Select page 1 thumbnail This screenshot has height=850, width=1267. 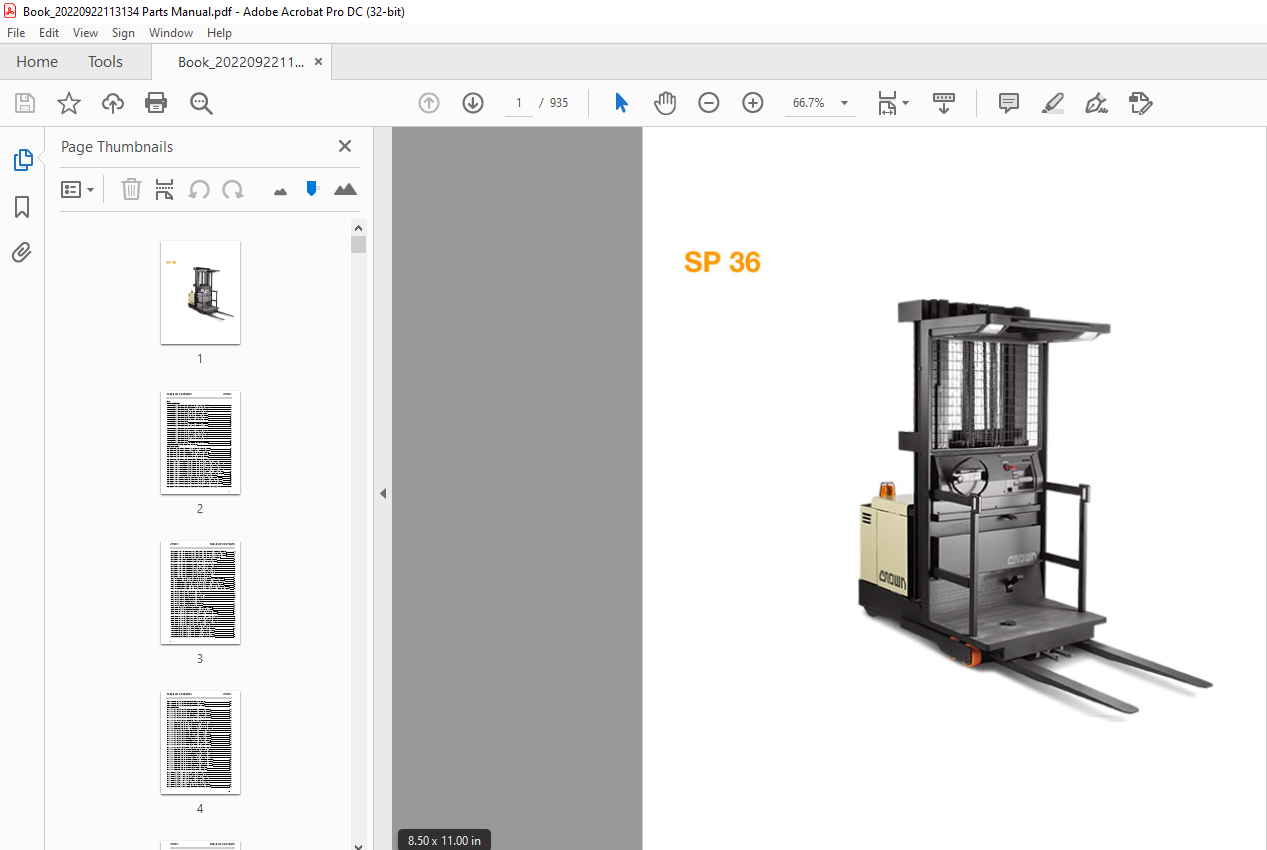pos(200,292)
